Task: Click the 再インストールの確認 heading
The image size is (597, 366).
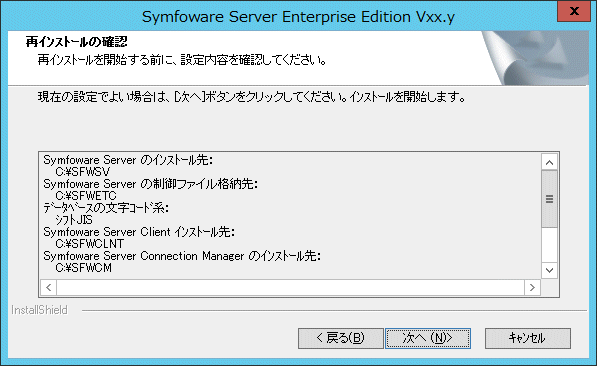Action: click(x=77, y=42)
